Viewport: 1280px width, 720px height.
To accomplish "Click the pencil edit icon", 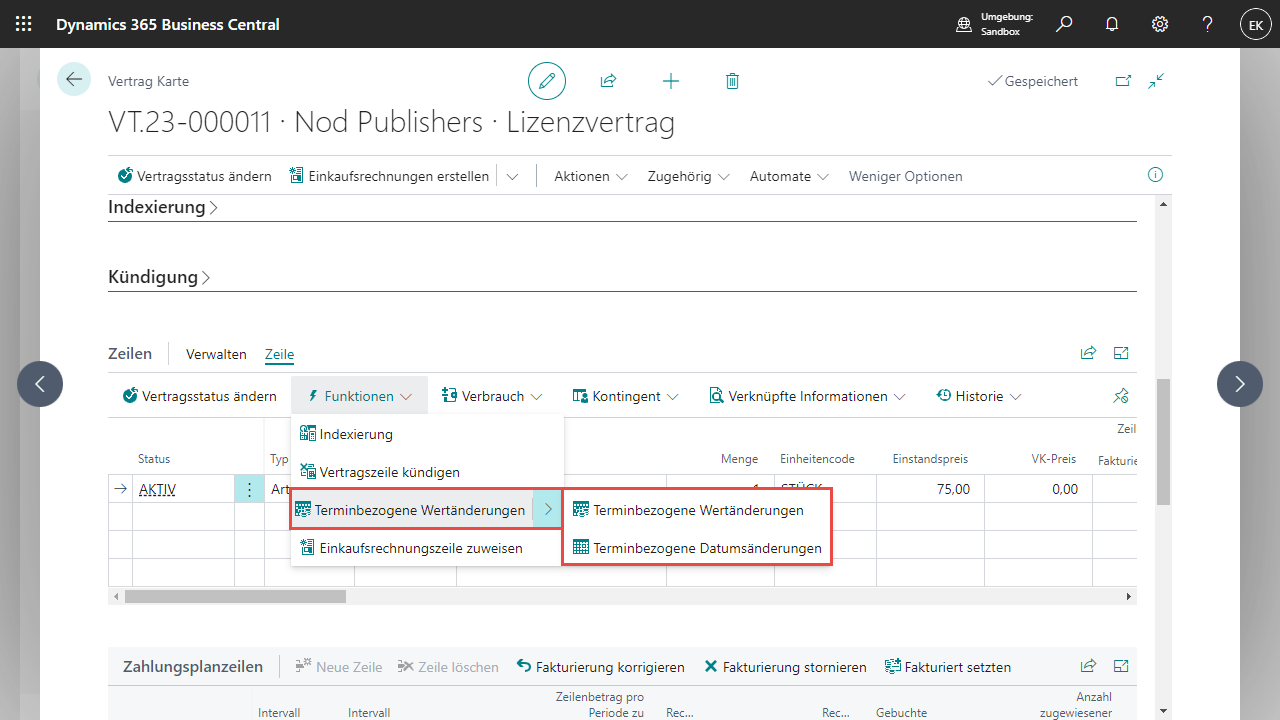I will (547, 81).
